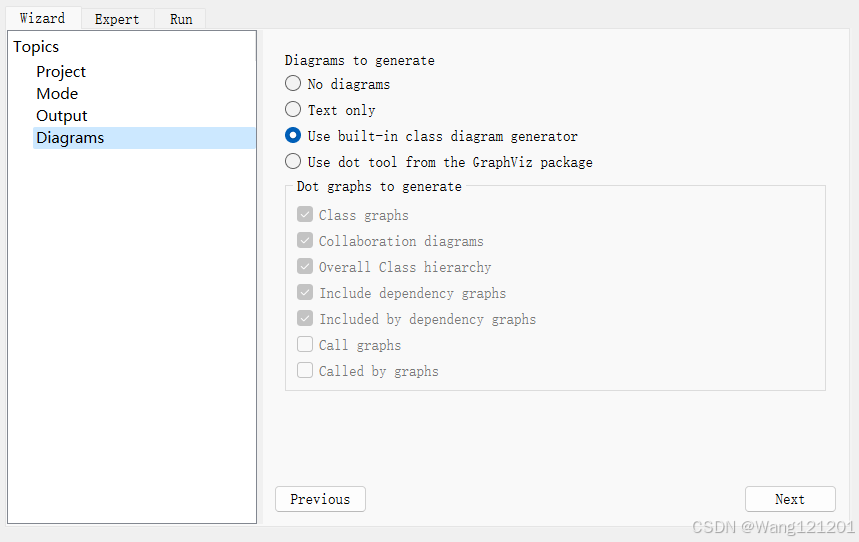The width and height of the screenshot is (859, 542).
Task: Toggle Overall Class hierarchy checkbox
Action: pos(305,267)
